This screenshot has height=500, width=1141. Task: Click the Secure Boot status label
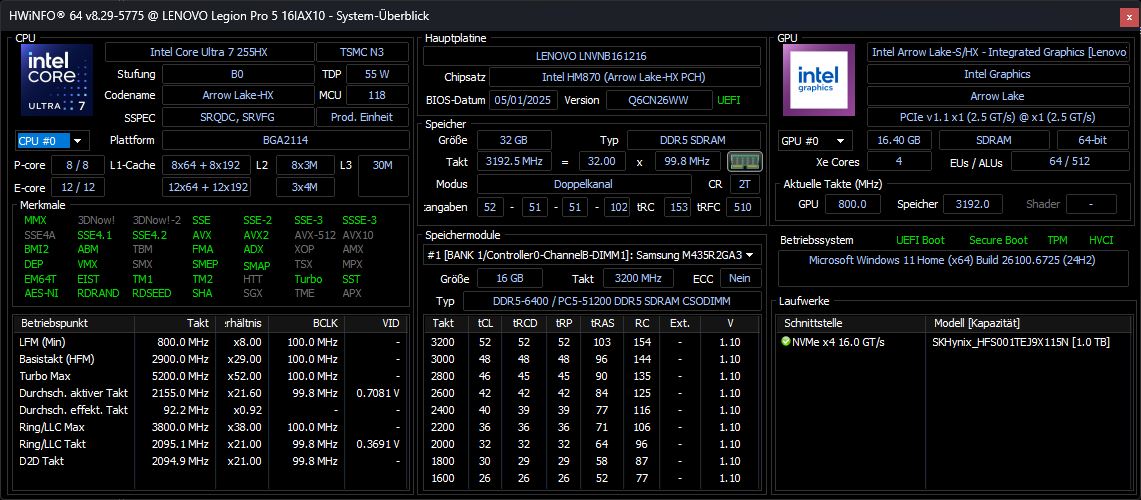click(x=998, y=240)
